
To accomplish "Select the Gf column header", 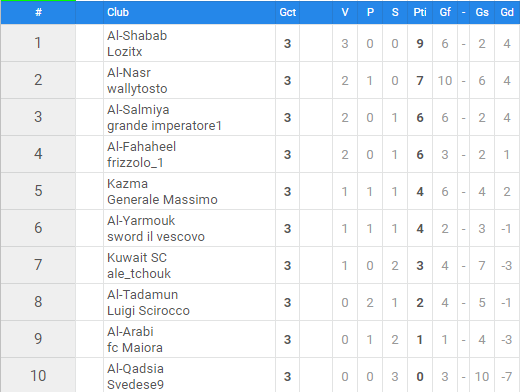I will pyautogui.click(x=445, y=12).
